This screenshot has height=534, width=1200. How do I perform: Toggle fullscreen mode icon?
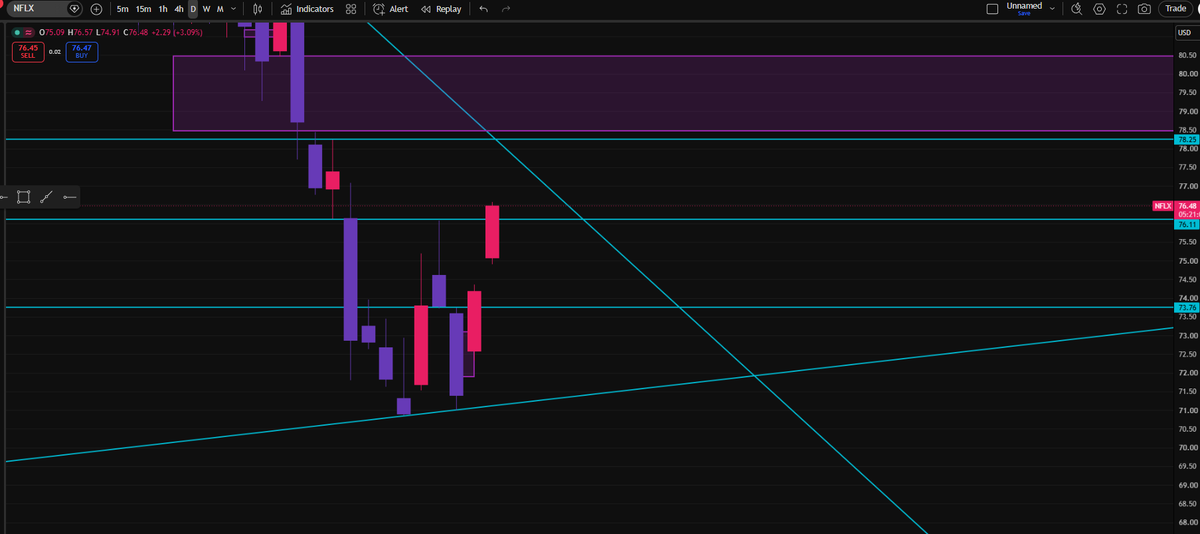click(1121, 9)
